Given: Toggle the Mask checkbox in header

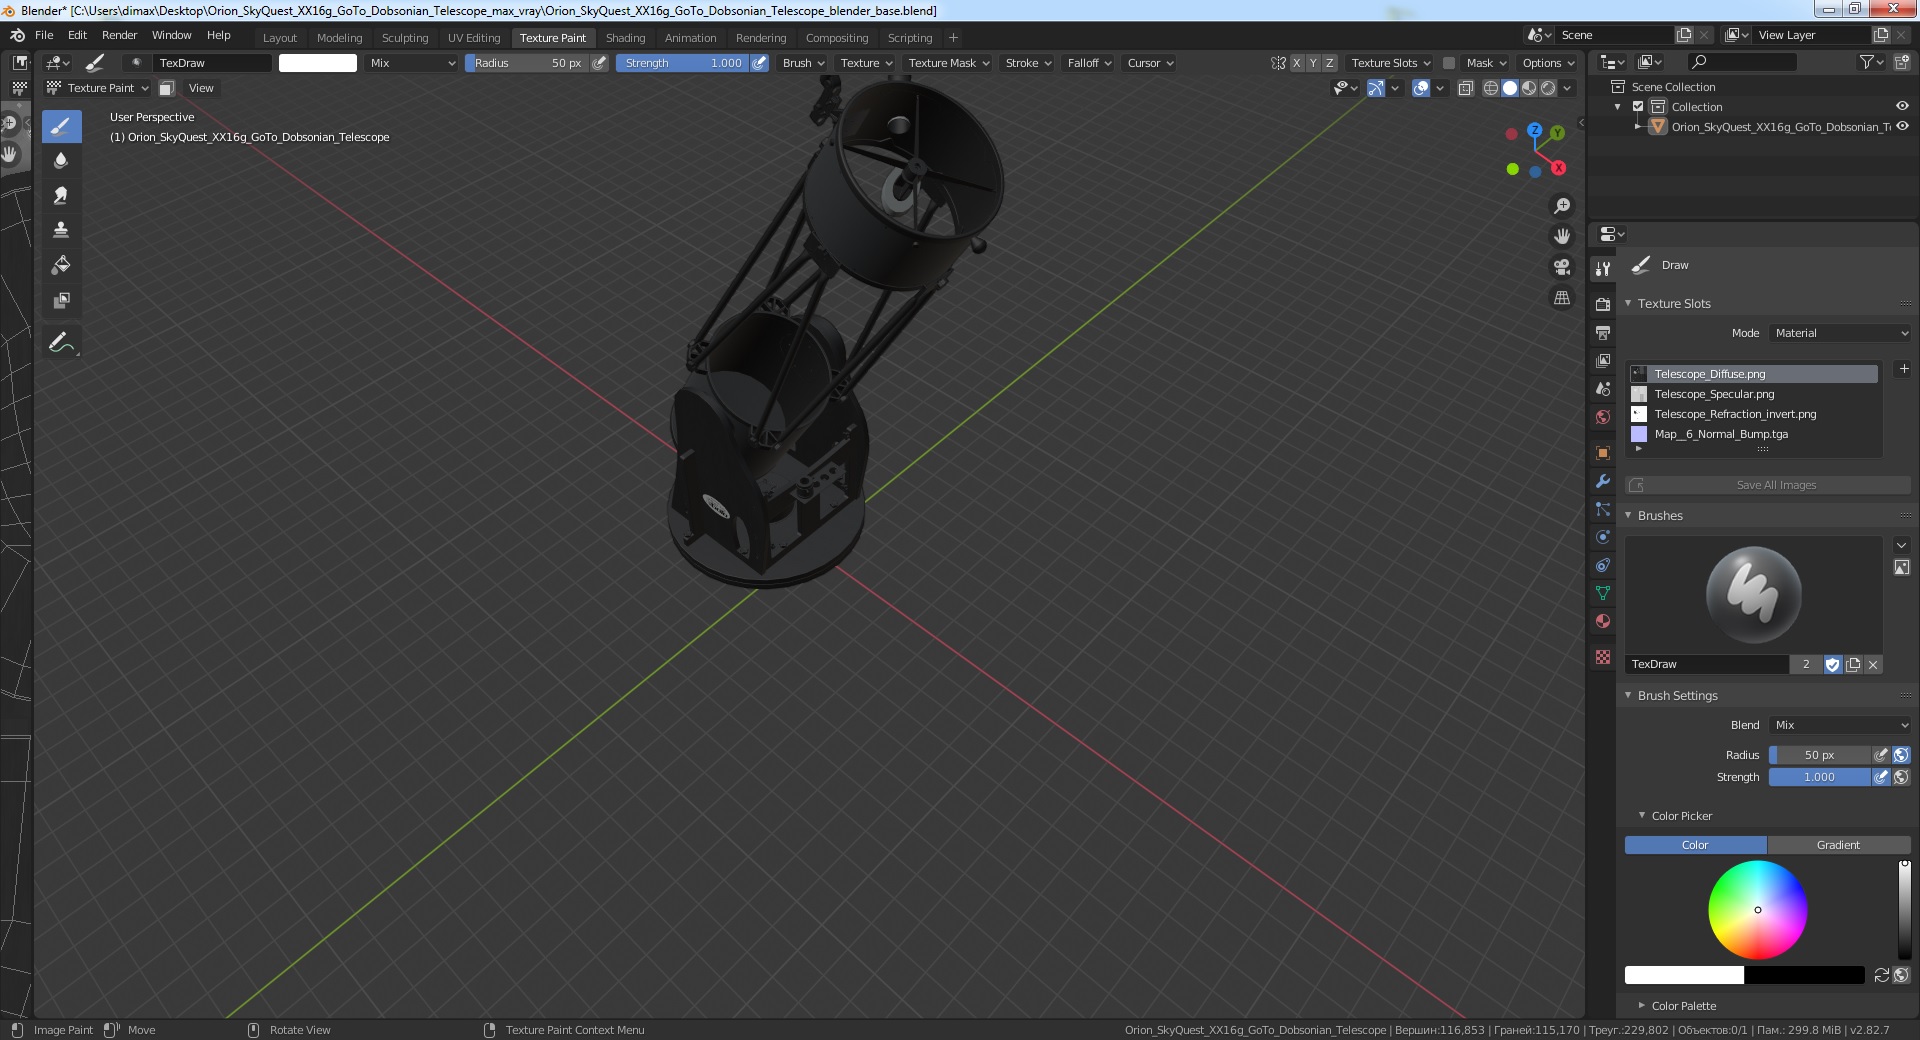Looking at the screenshot, I should pos(1448,63).
